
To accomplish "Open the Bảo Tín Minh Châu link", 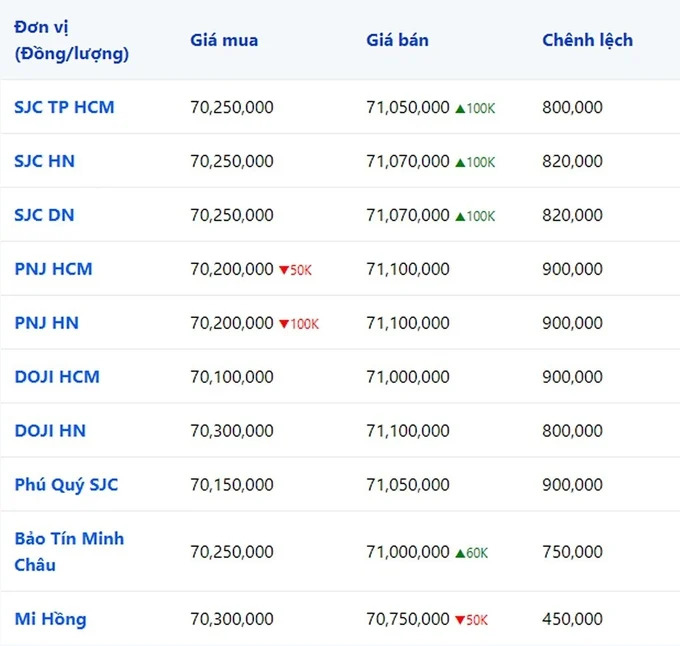I will tap(69, 551).
